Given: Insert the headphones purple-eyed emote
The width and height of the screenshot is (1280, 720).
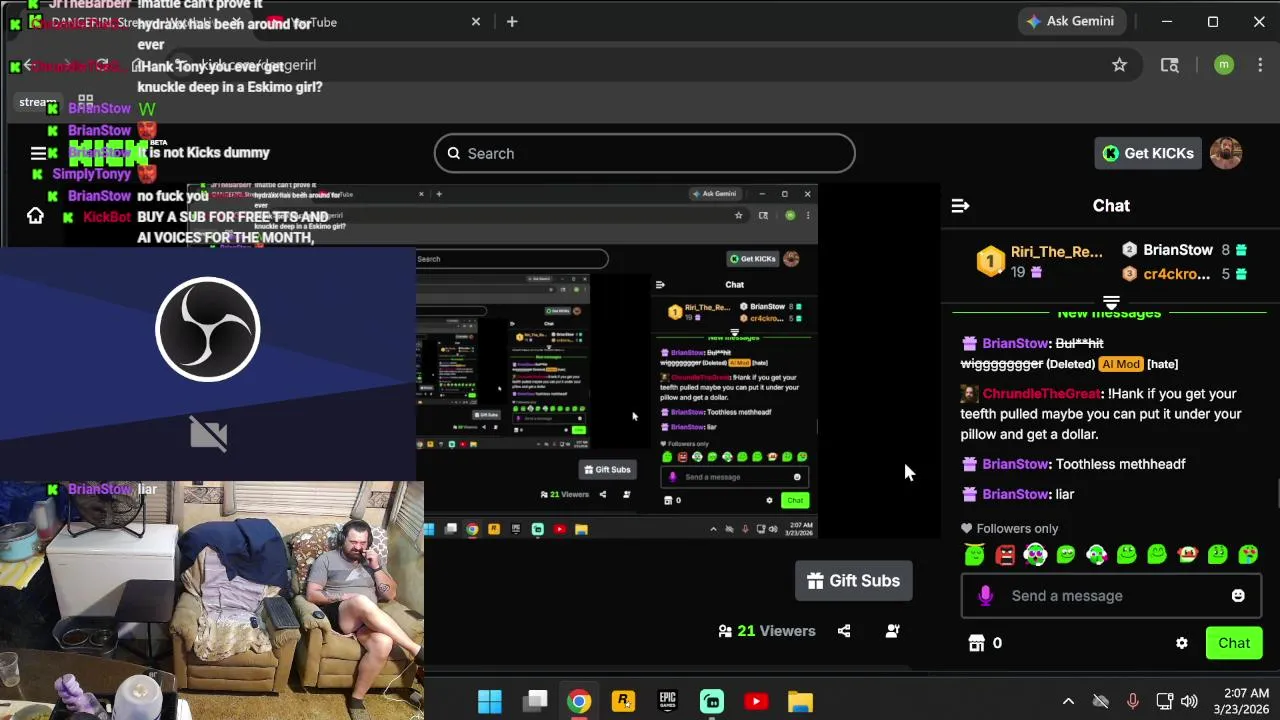Looking at the screenshot, I should coord(1035,554).
